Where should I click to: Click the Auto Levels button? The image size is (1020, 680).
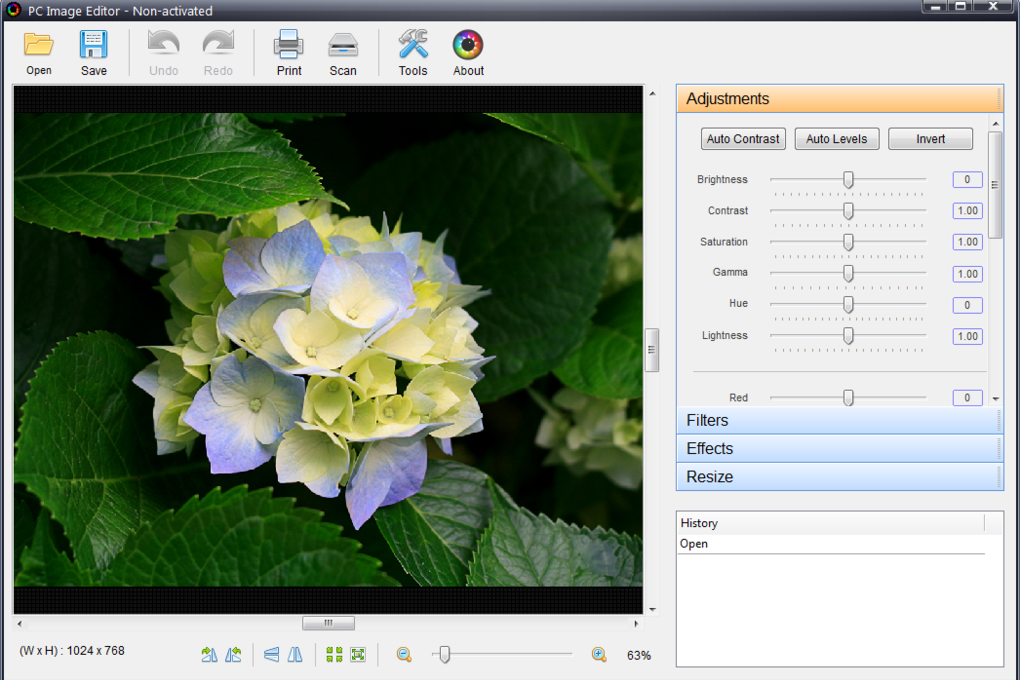point(837,139)
